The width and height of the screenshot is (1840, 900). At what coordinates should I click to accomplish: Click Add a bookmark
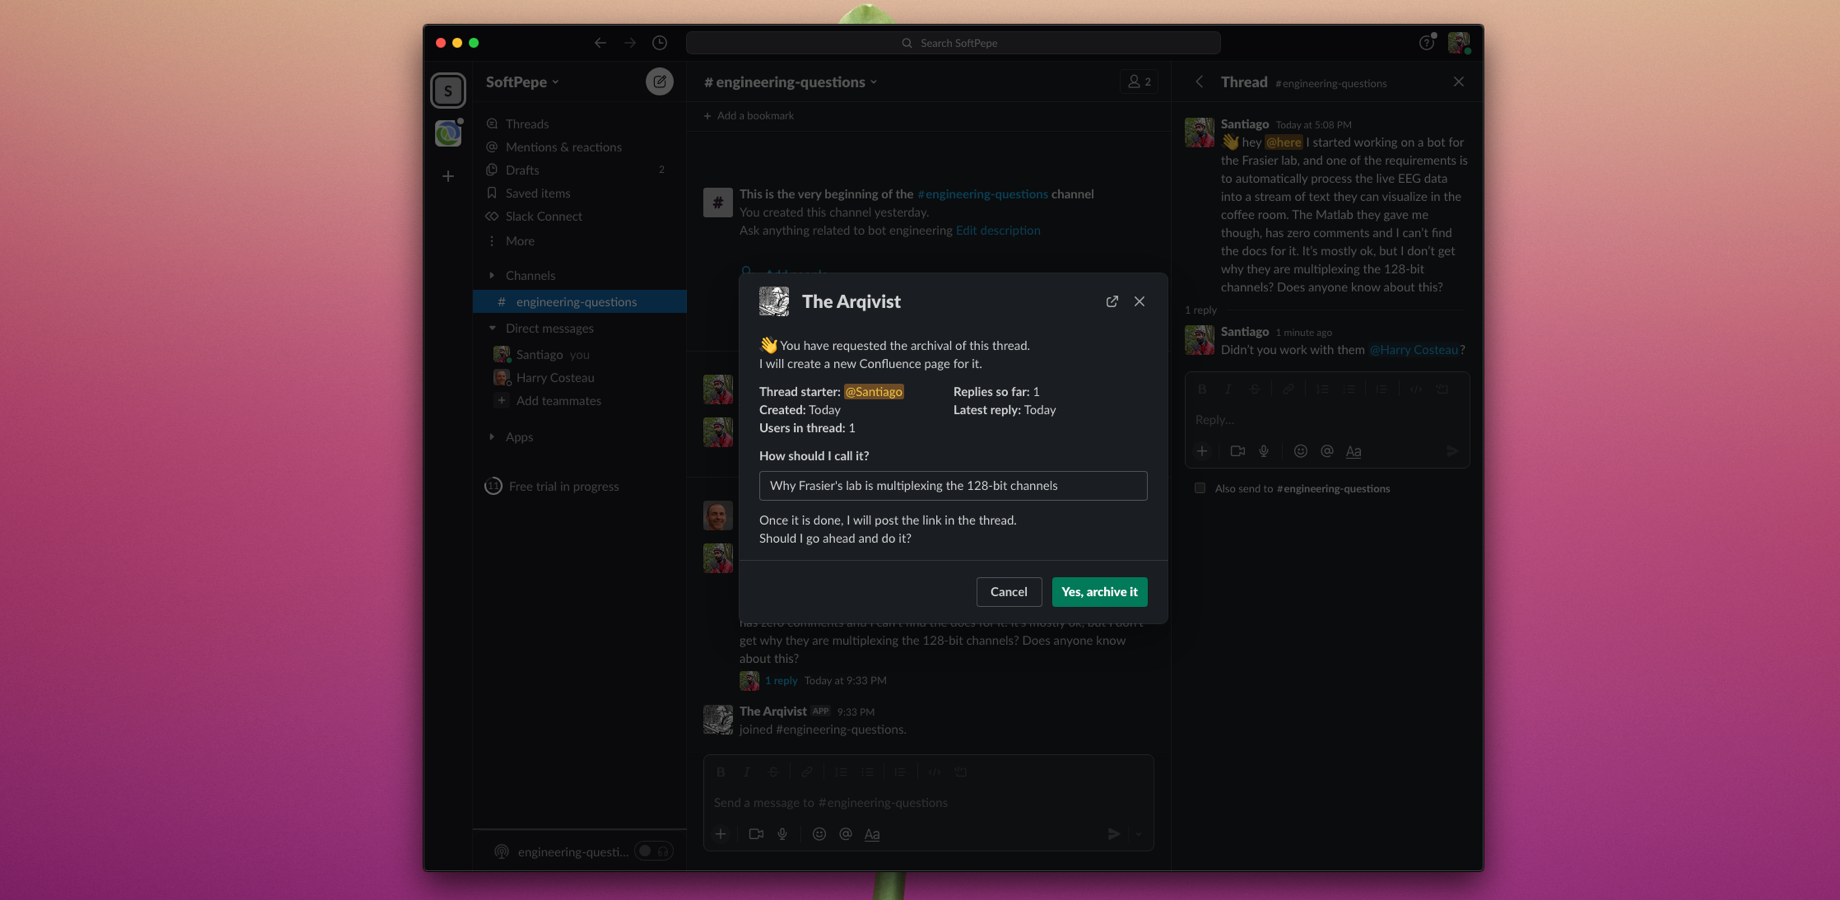(x=749, y=116)
